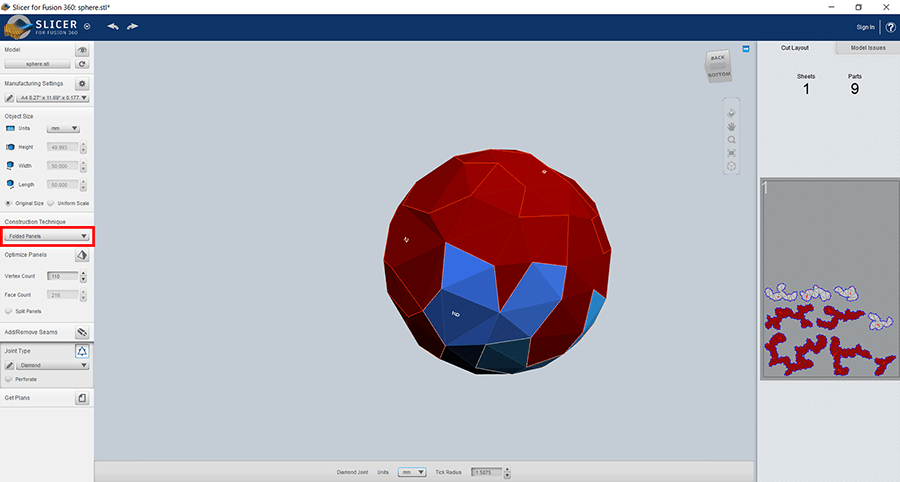This screenshot has height=482, width=900.
Task: Collapse the right panel with blue arrow icon
Action: 746,49
